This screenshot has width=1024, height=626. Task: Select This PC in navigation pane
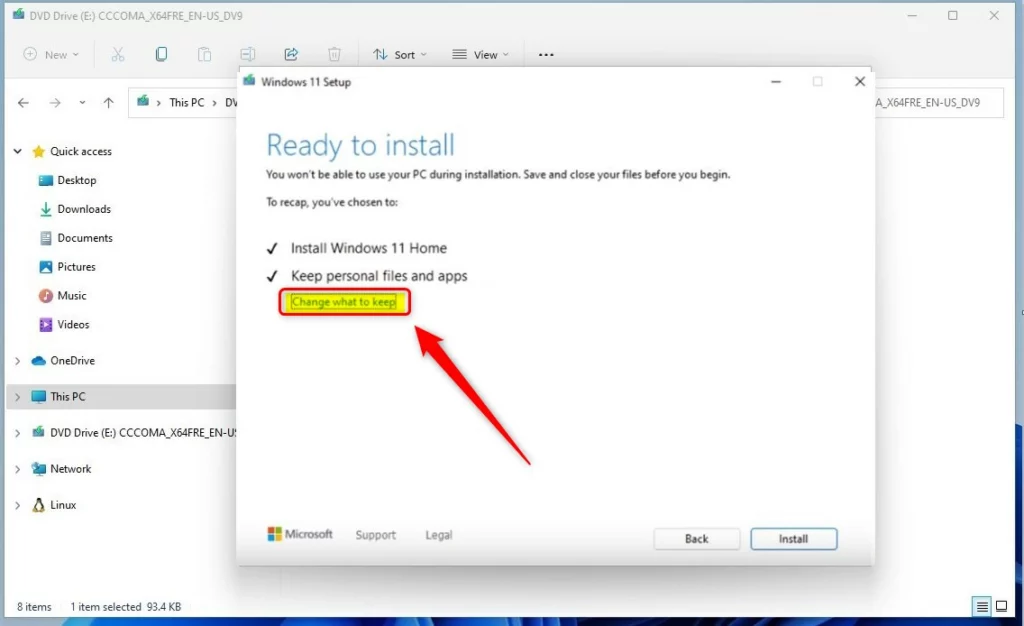(x=68, y=396)
